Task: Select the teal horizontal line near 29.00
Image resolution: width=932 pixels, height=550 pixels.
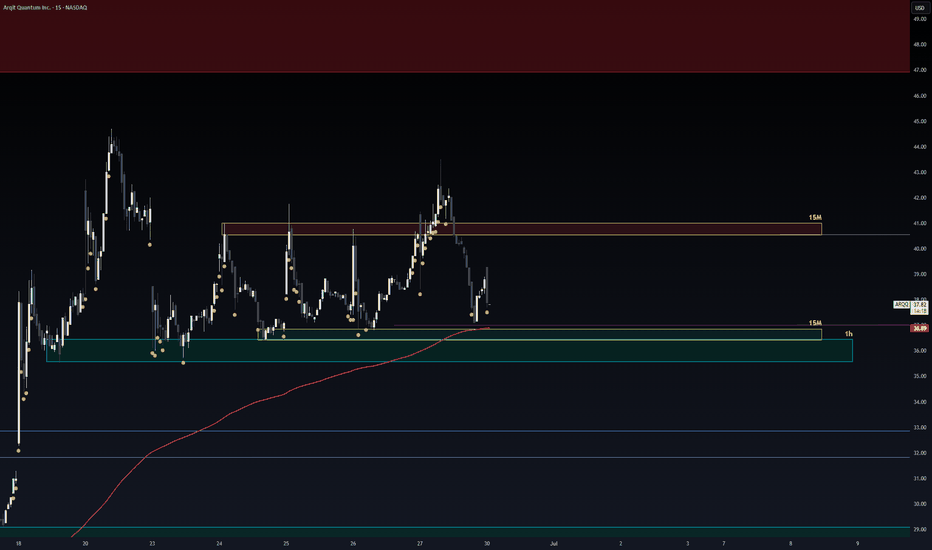Action: tap(455, 527)
